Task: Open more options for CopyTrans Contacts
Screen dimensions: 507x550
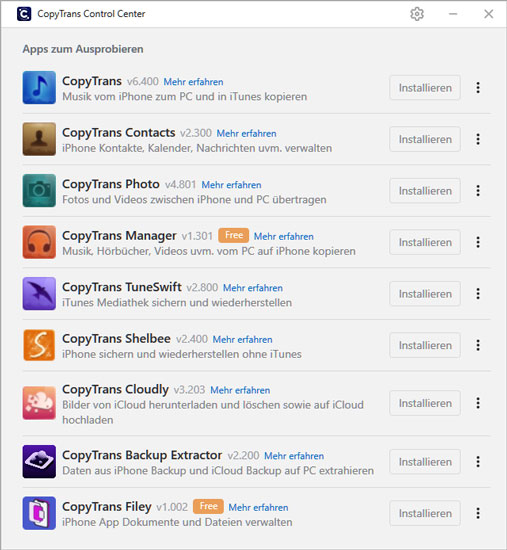Action: click(478, 139)
